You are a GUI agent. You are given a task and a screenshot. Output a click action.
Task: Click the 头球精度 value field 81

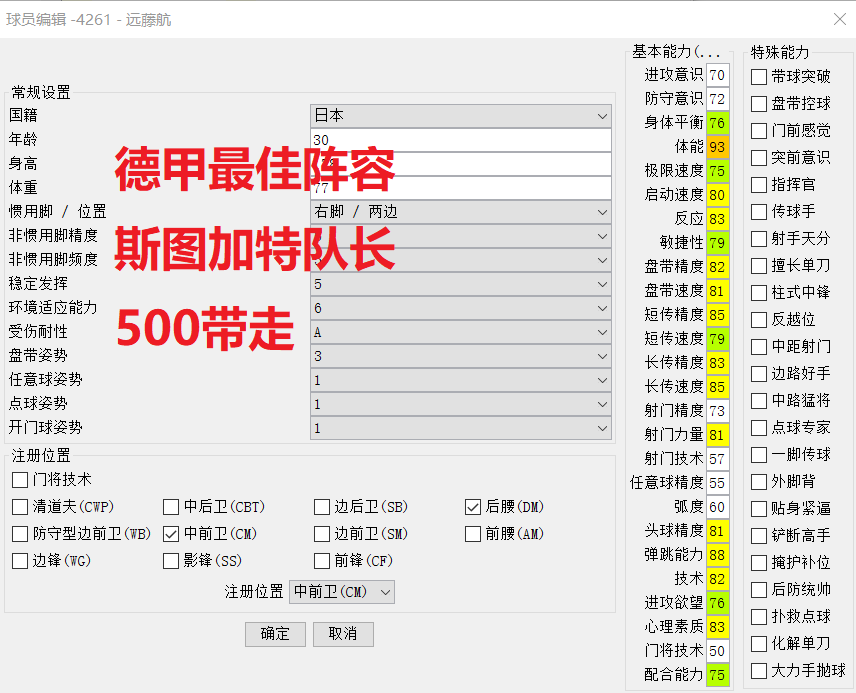click(x=717, y=531)
